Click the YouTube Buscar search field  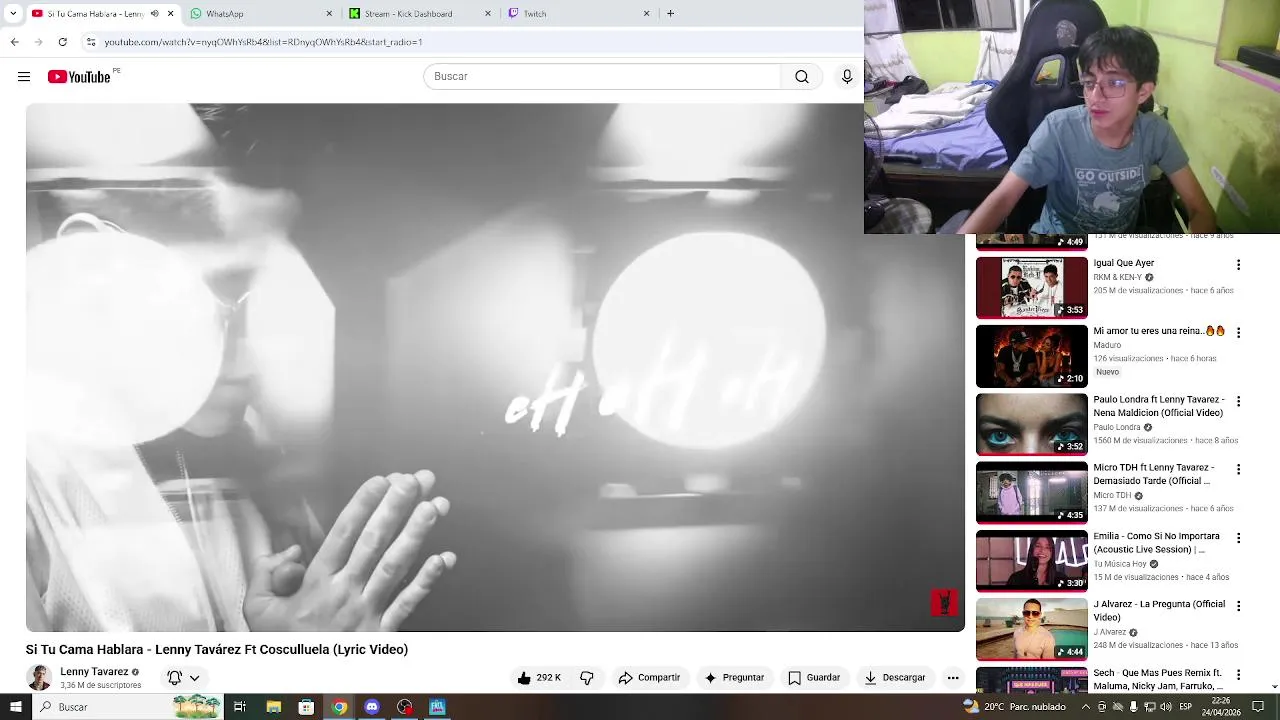click(602, 77)
